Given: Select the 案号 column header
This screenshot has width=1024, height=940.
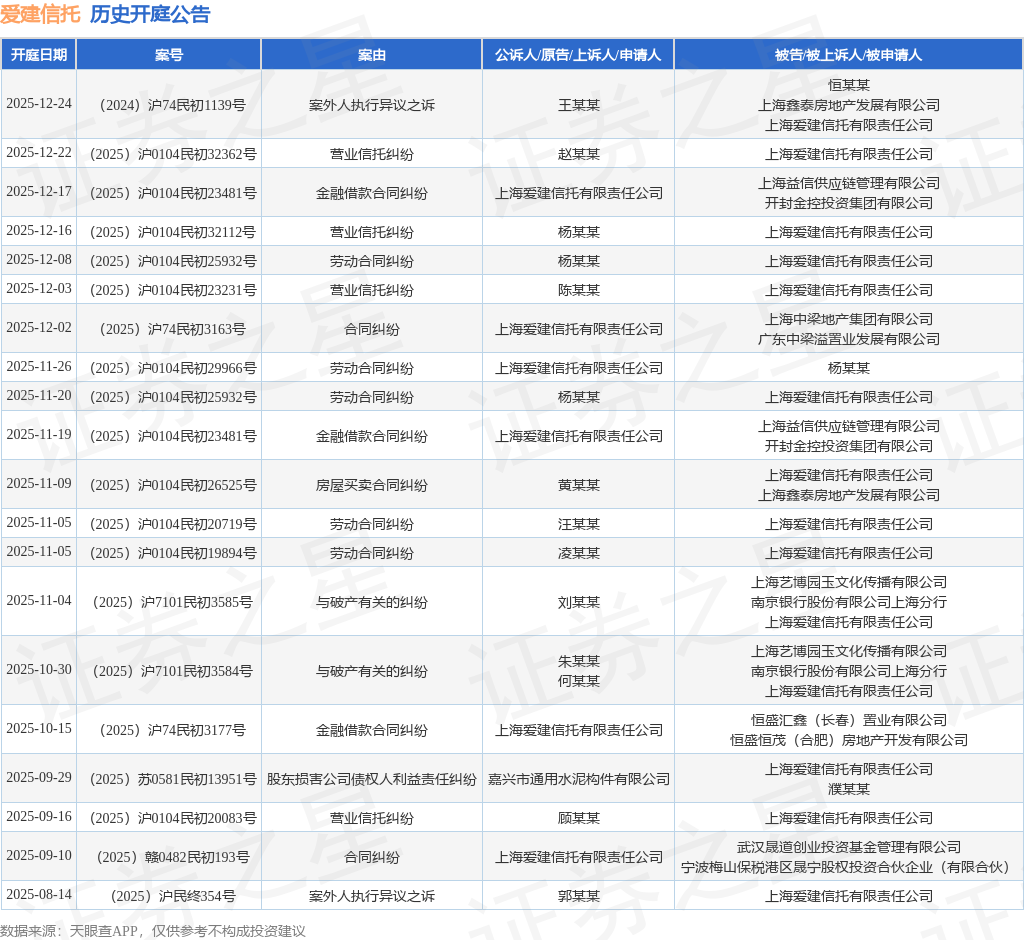Looking at the screenshot, I should tap(168, 55).
